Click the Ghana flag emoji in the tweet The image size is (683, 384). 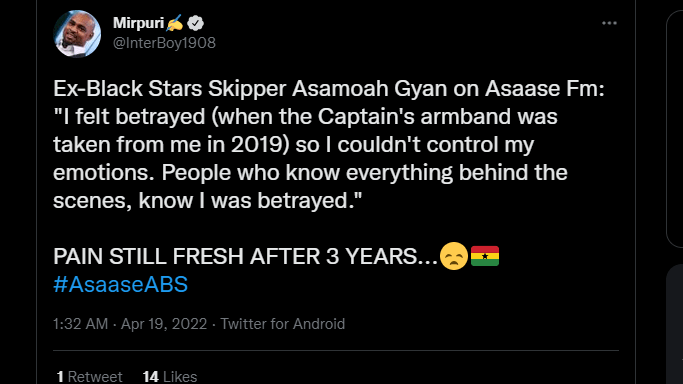tap(485, 256)
